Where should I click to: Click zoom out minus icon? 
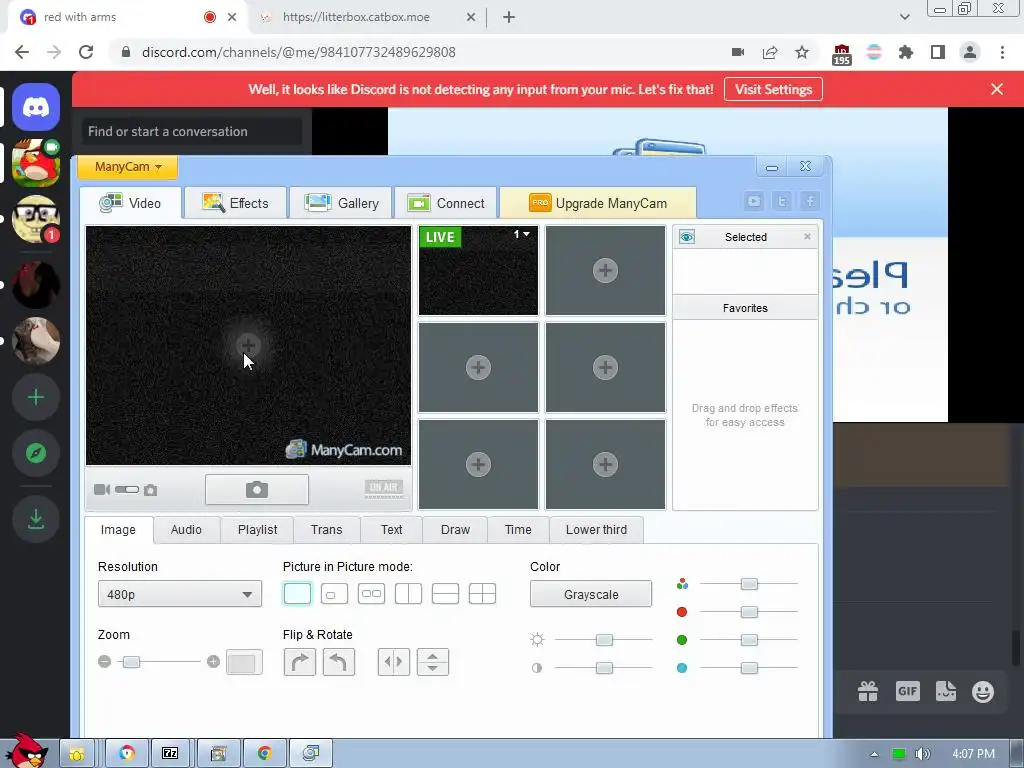[x=104, y=662]
